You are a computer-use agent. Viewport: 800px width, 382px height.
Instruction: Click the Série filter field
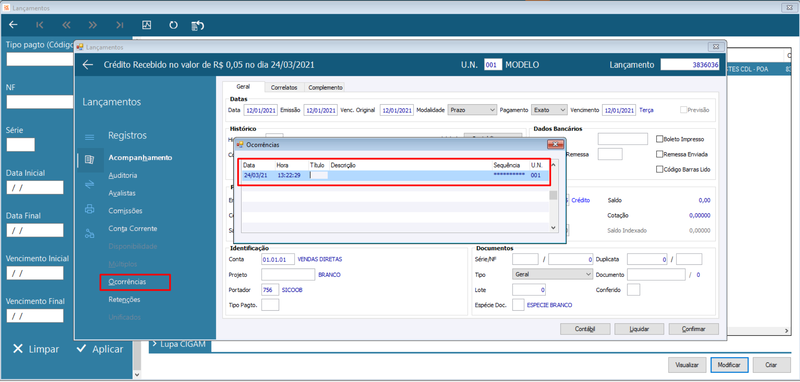tap(20, 144)
